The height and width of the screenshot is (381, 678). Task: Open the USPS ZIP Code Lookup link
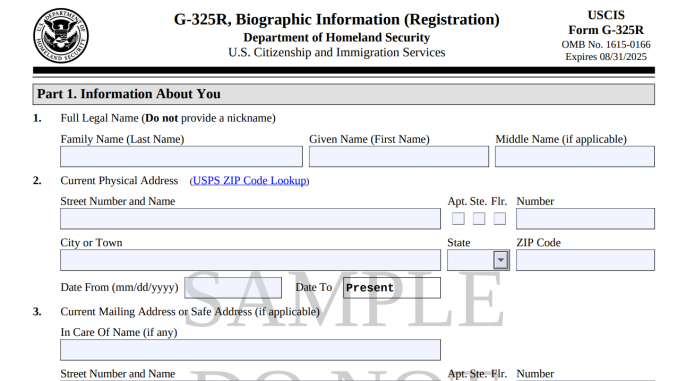pyautogui.click(x=249, y=180)
